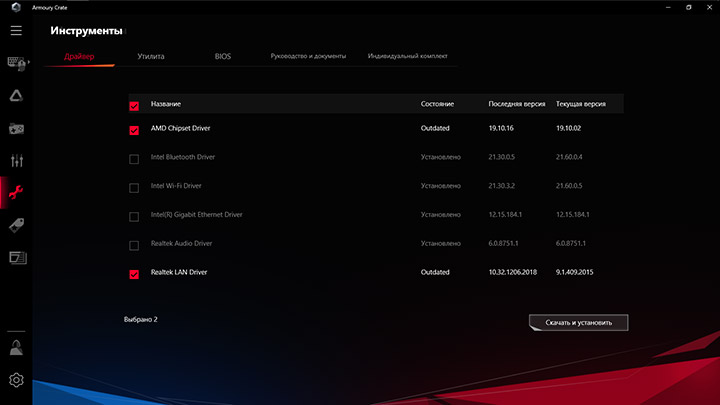720x405 pixels.
Task: Click Outdated status of AMD Chipset Driver
Action: point(435,128)
